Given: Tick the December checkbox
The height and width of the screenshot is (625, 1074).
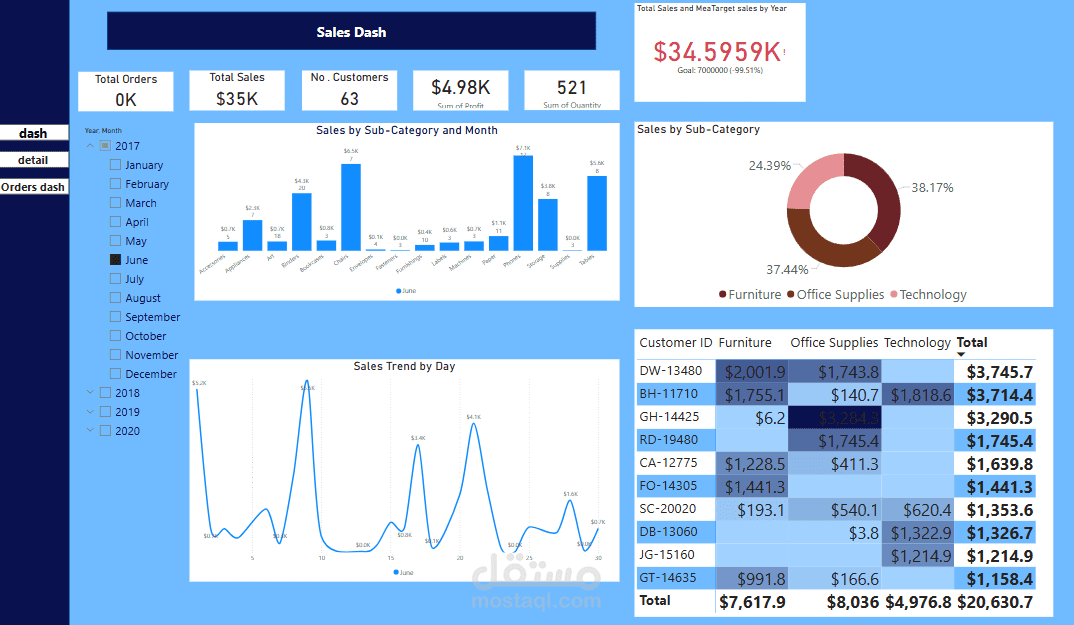Looking at the screenshot, I should [115, 373].
